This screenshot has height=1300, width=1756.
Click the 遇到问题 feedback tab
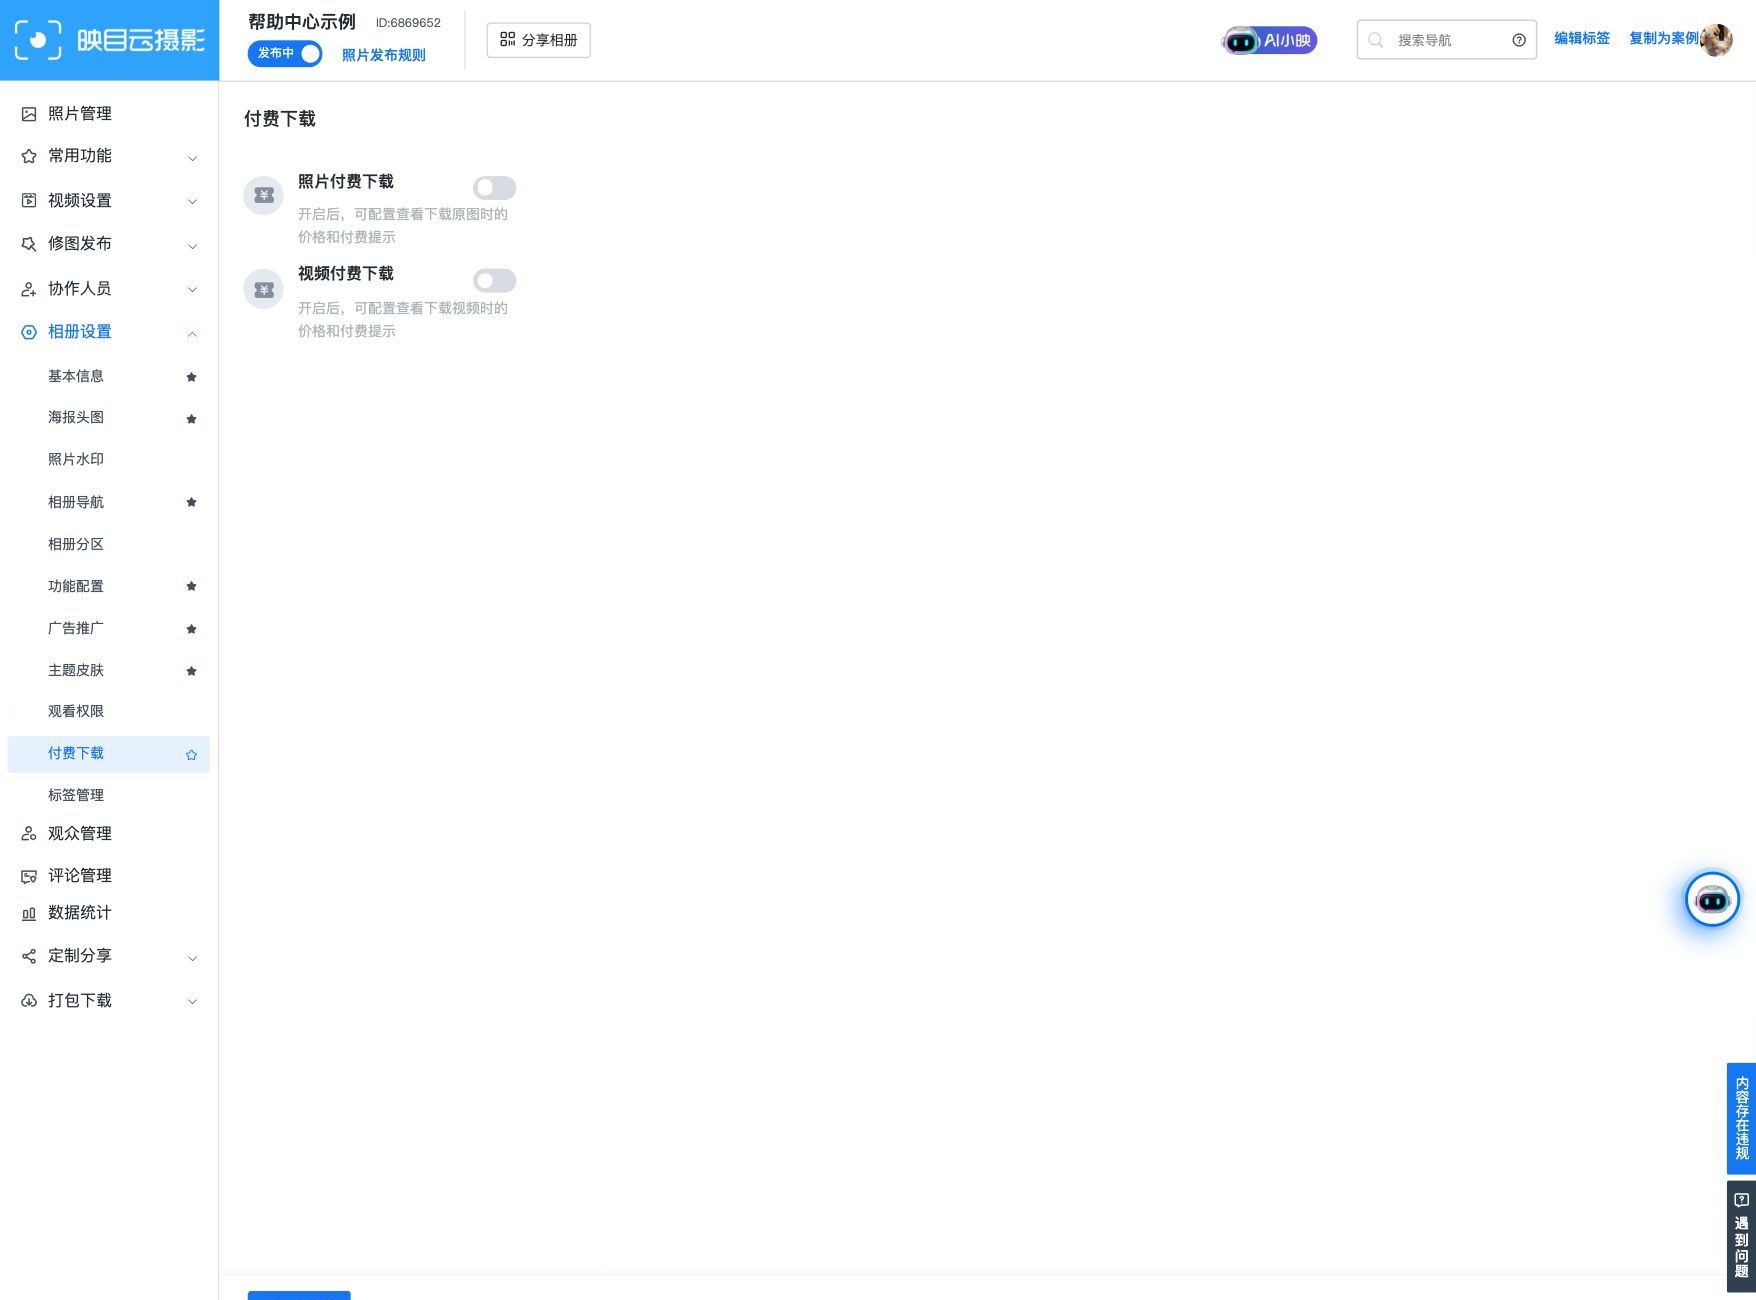1741,1237
